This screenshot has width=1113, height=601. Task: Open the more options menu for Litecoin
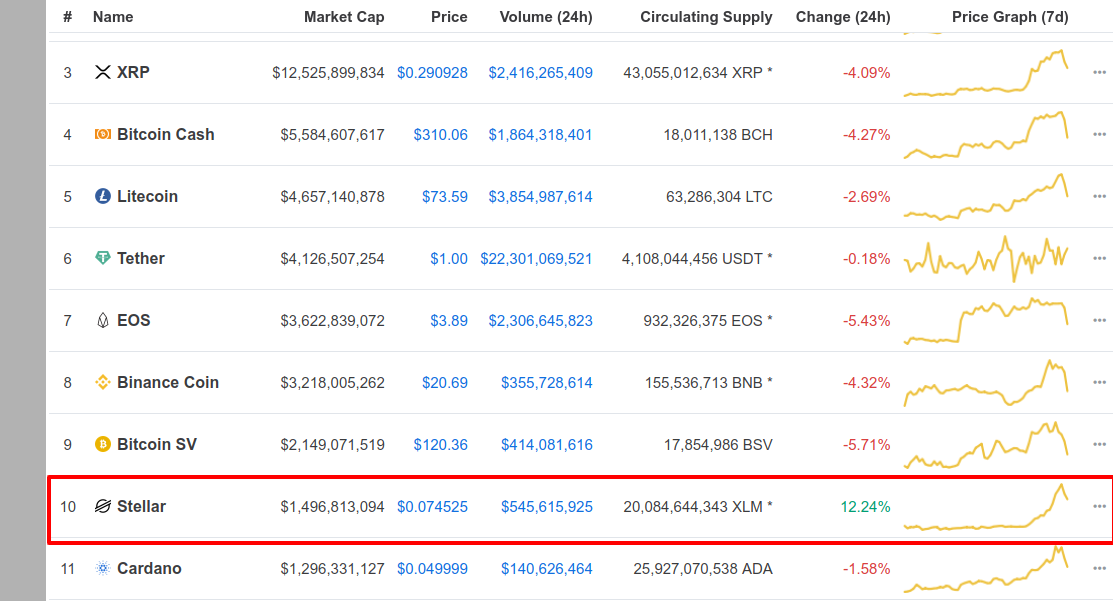pos(1100,196)
